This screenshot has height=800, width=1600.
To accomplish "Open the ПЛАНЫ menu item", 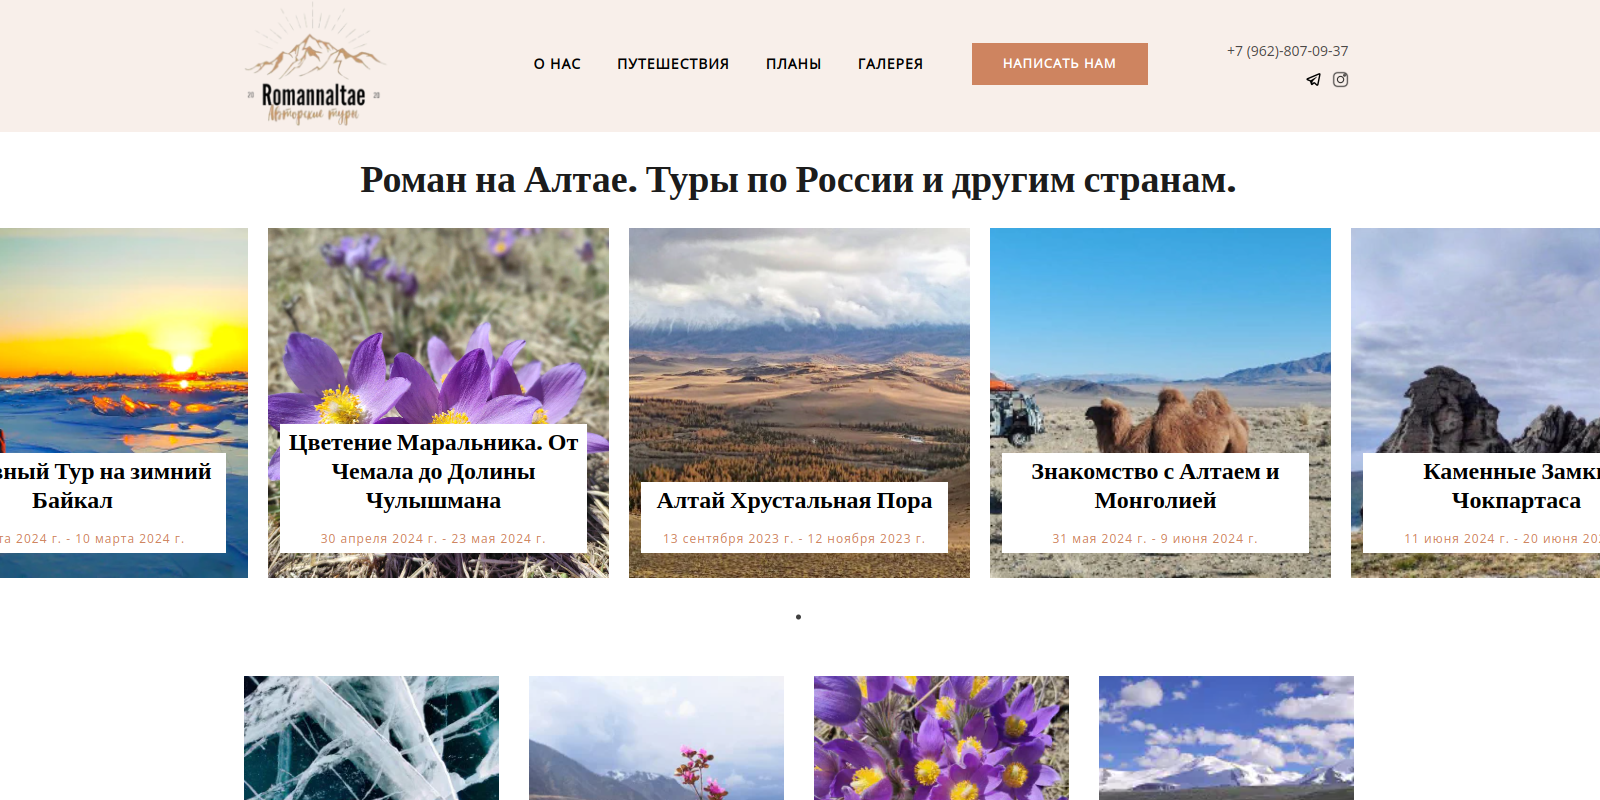I will point(794,64).
